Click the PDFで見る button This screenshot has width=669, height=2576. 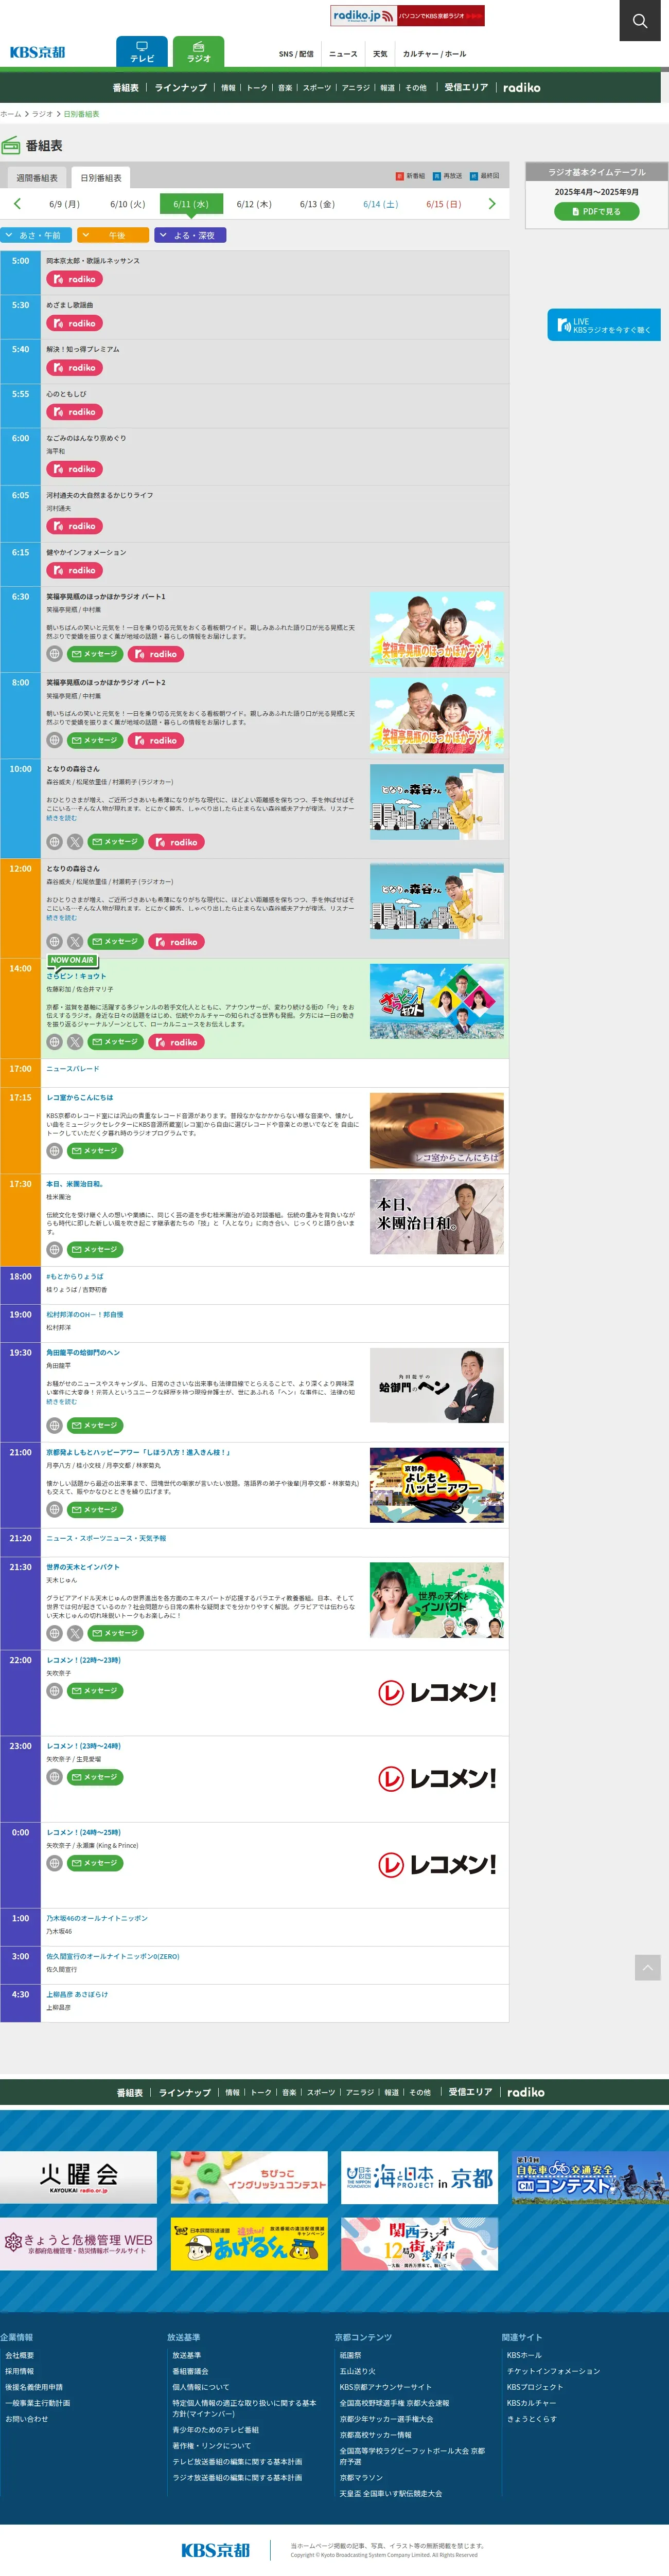597,212
